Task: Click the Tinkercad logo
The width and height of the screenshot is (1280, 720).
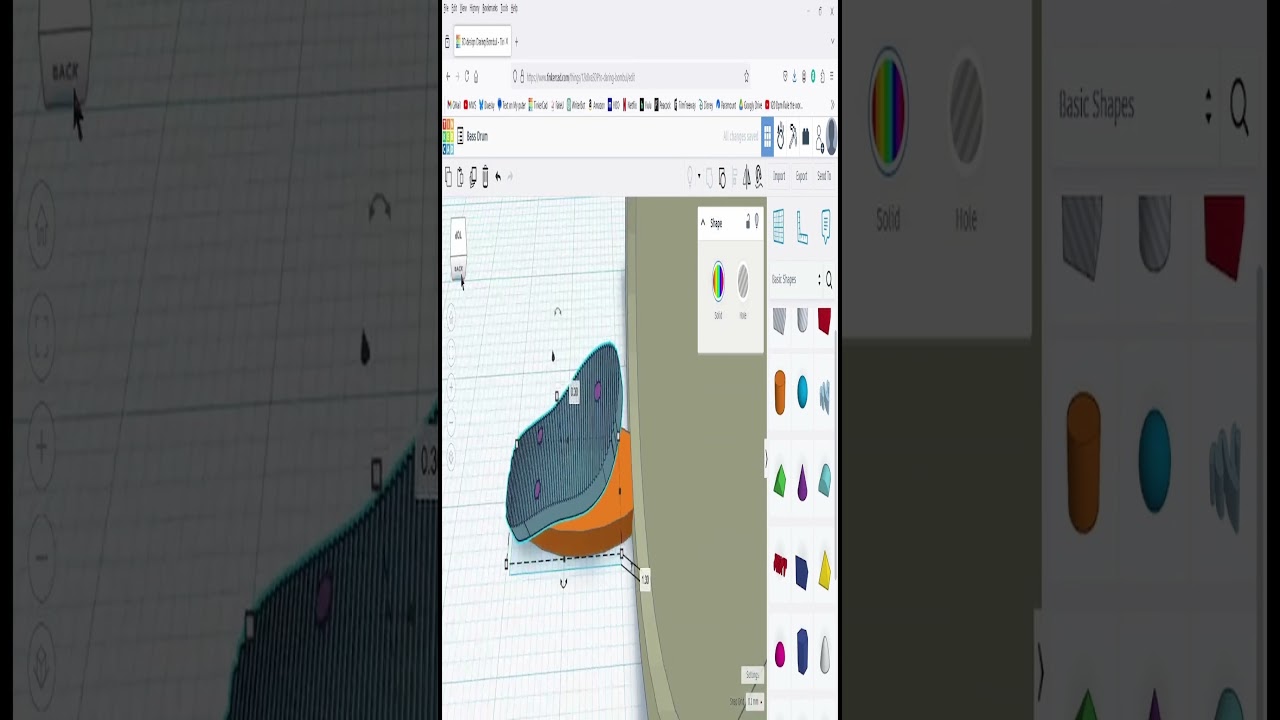Action: (448, 136)
